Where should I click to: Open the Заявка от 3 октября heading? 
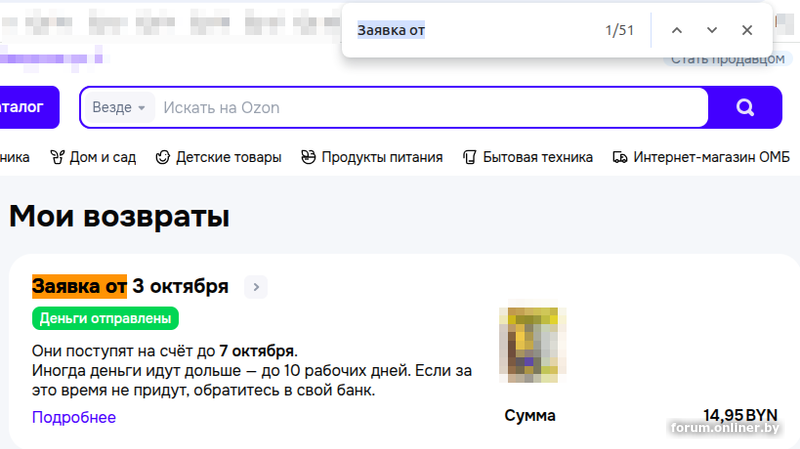130,286
